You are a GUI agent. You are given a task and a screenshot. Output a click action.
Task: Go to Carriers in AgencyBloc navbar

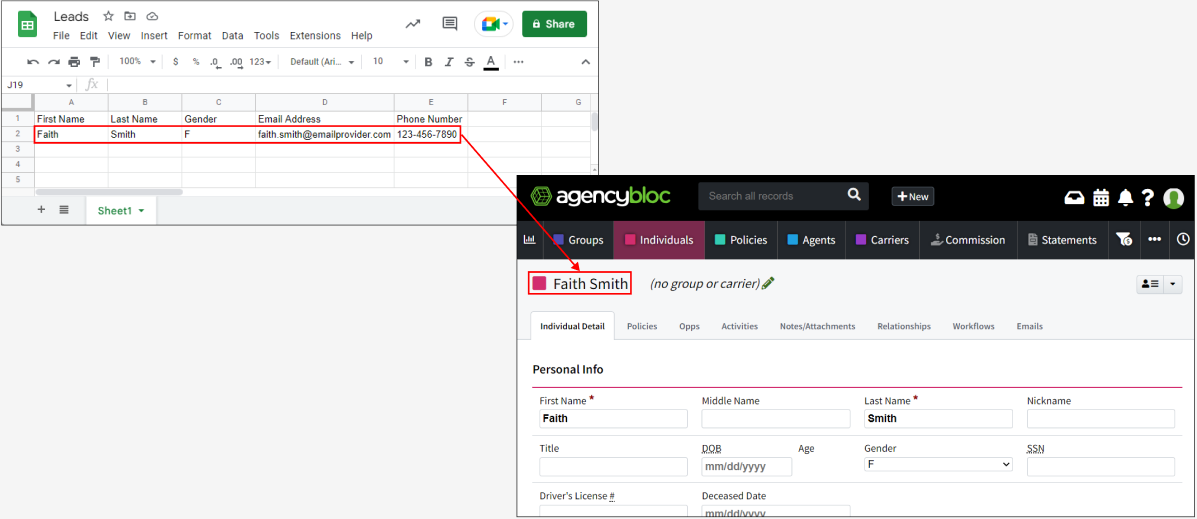click(882, 240)
